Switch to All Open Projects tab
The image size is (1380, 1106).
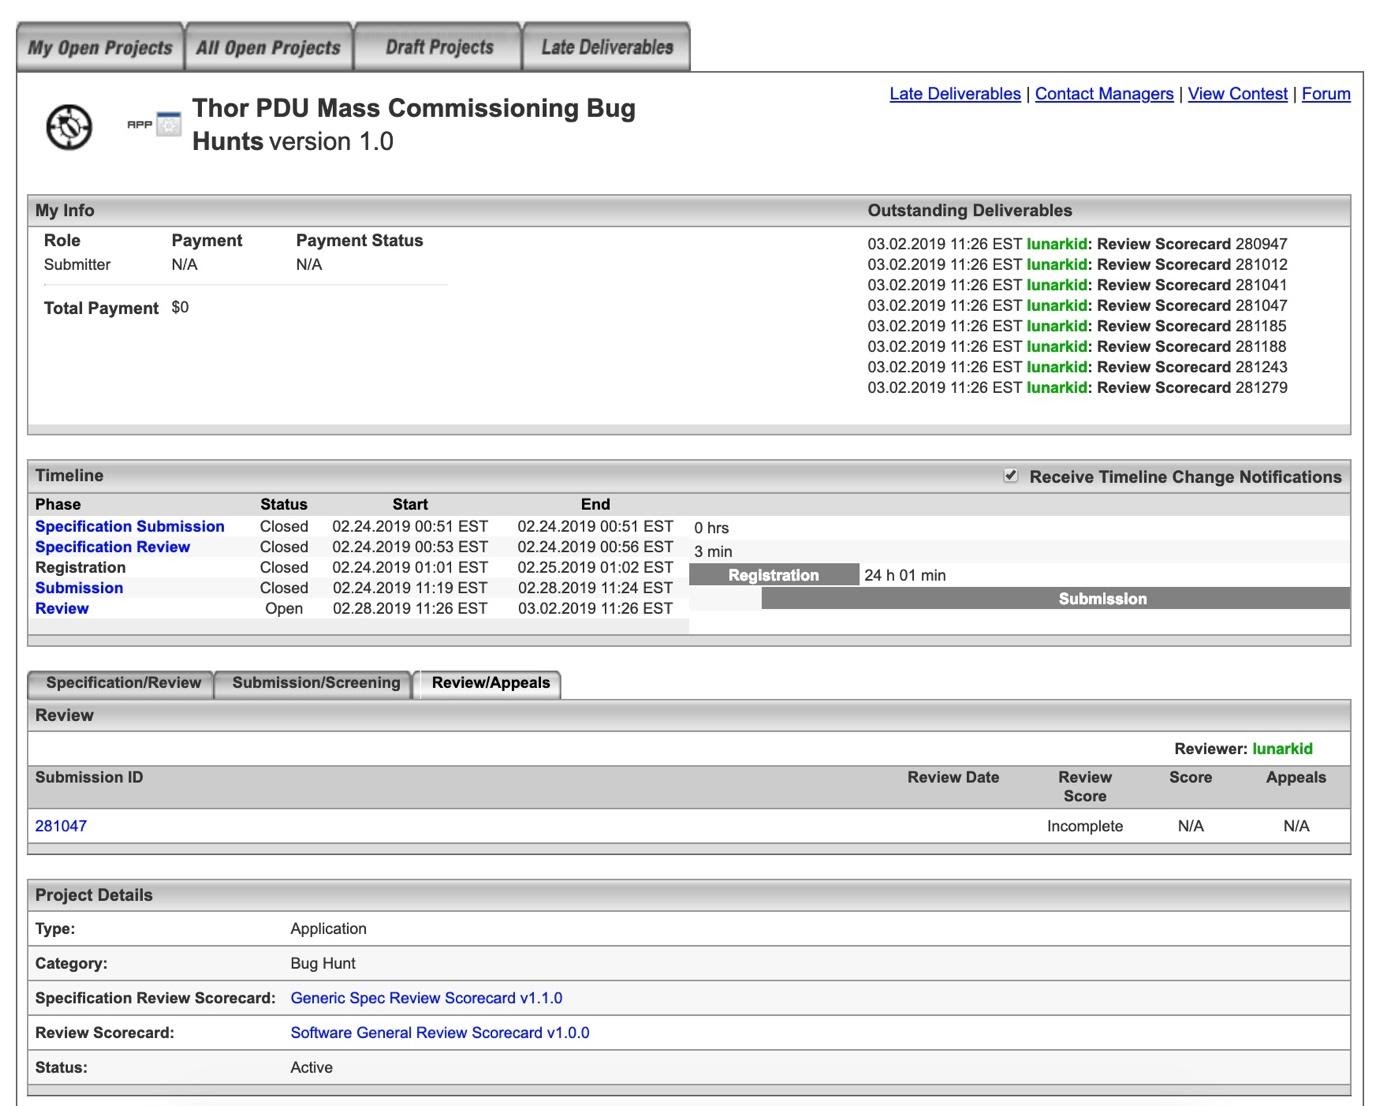click(268, 47)
